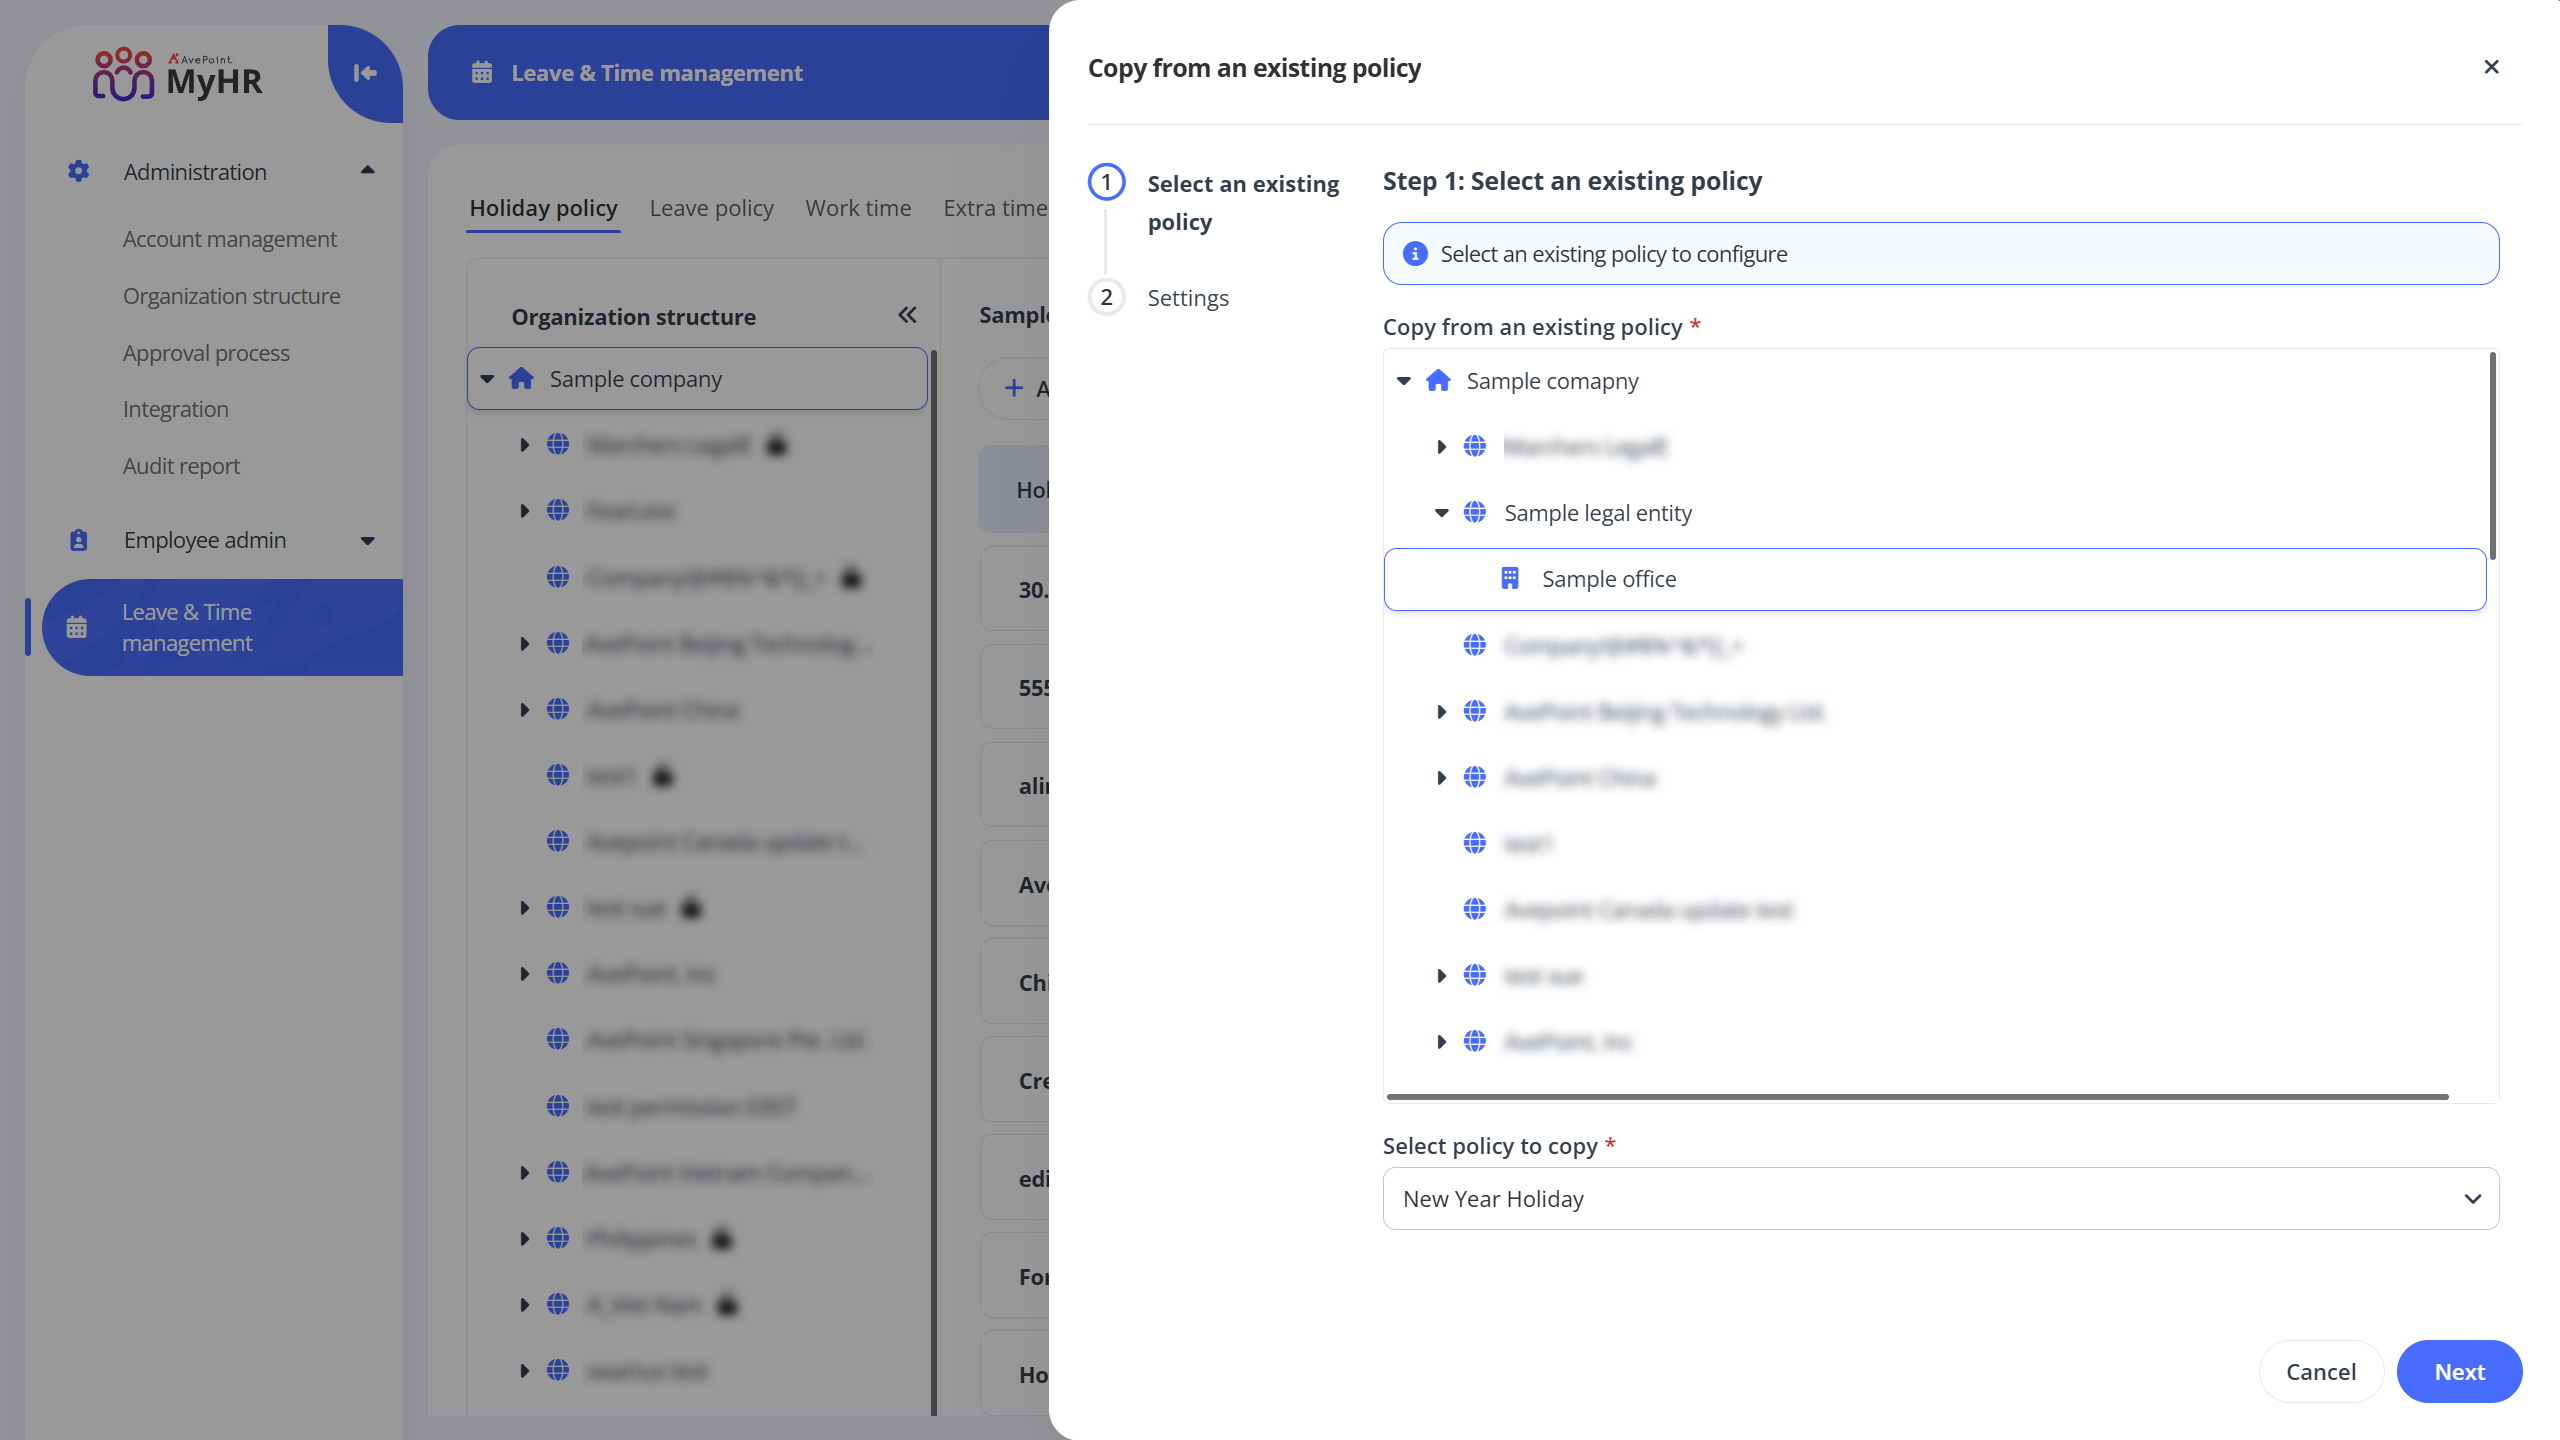Click the Administration gear icon
The width and height of the screenshot is (2560, 1440).
[78, 171]
